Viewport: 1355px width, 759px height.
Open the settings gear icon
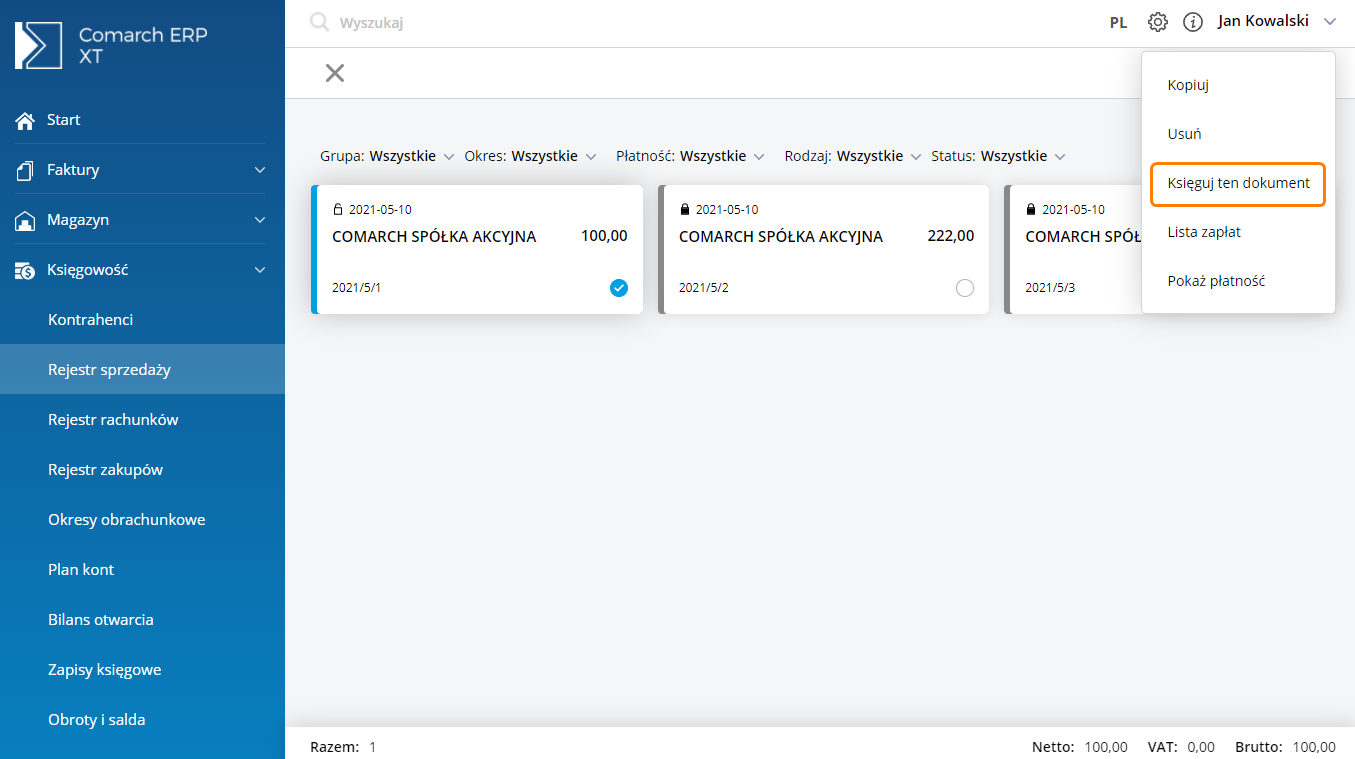click(1158, 22)
